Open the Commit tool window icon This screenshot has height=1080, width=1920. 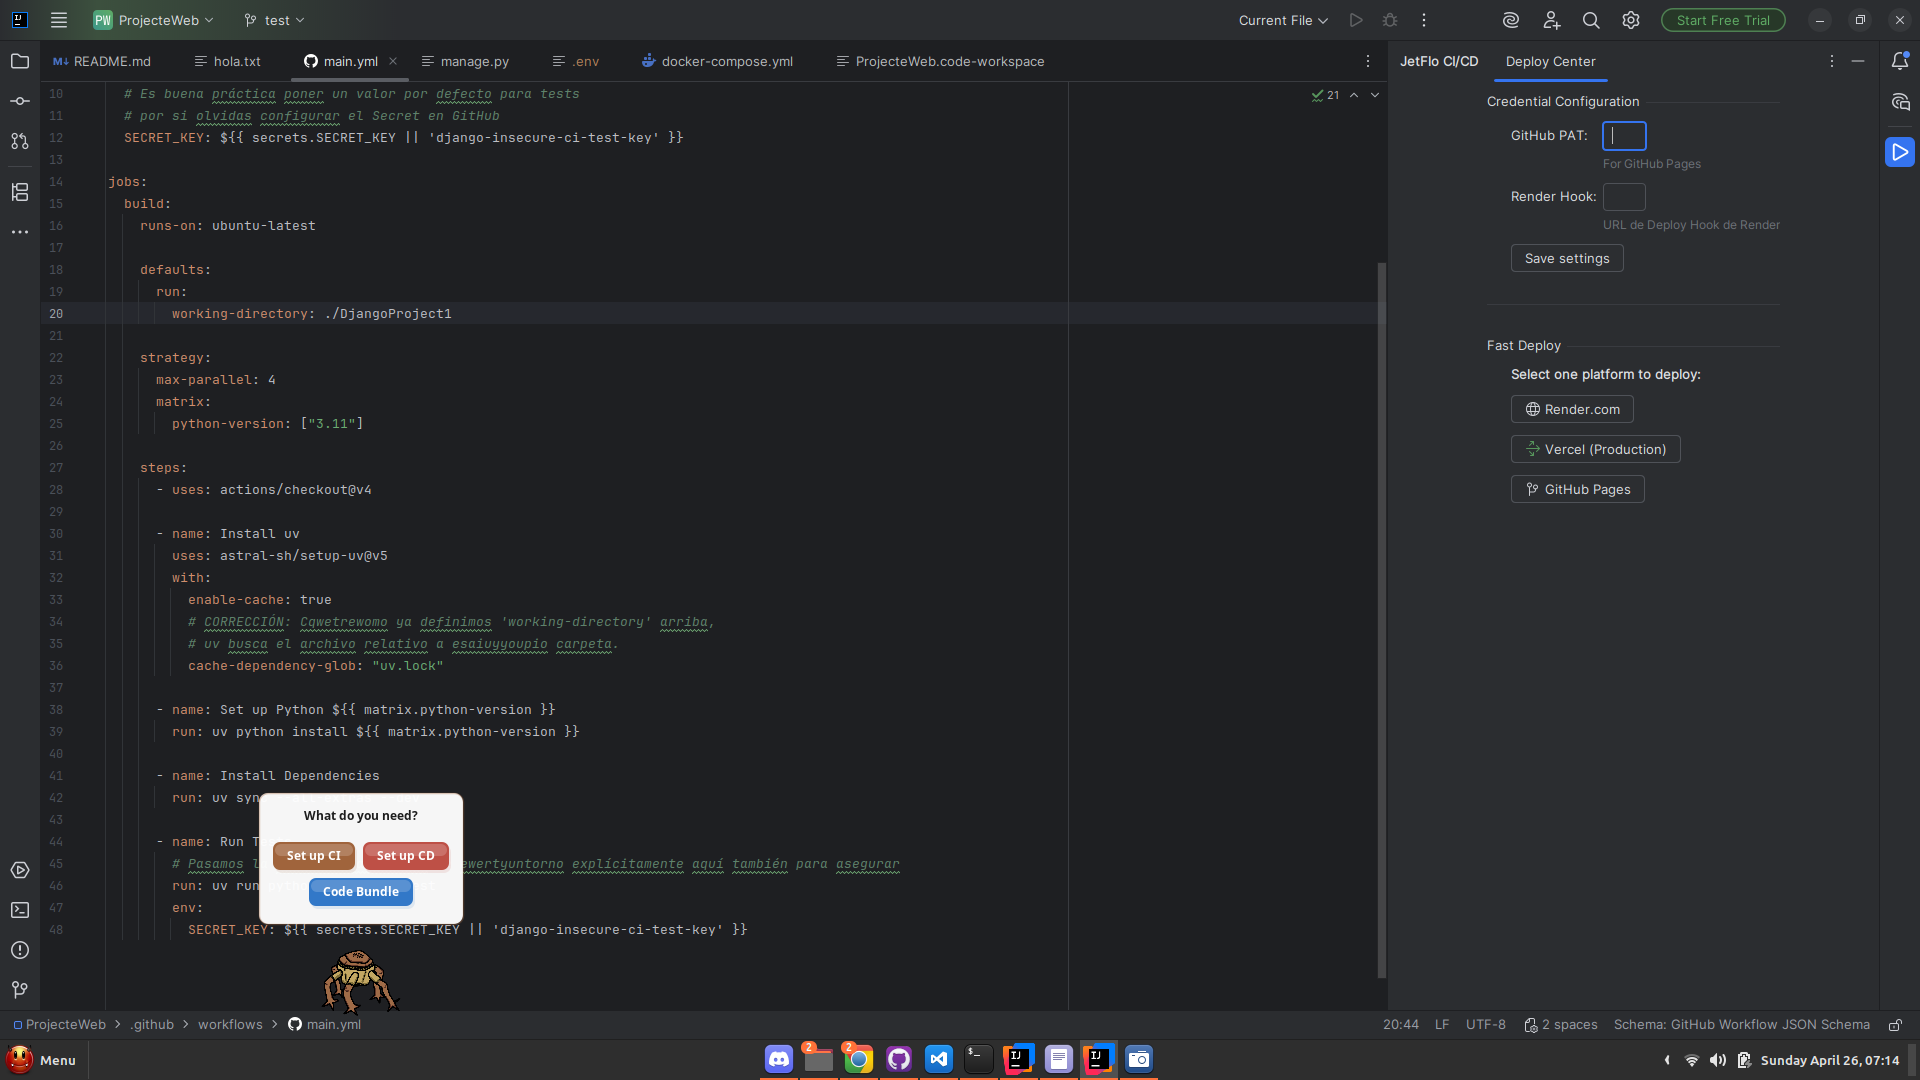(20, 101)
